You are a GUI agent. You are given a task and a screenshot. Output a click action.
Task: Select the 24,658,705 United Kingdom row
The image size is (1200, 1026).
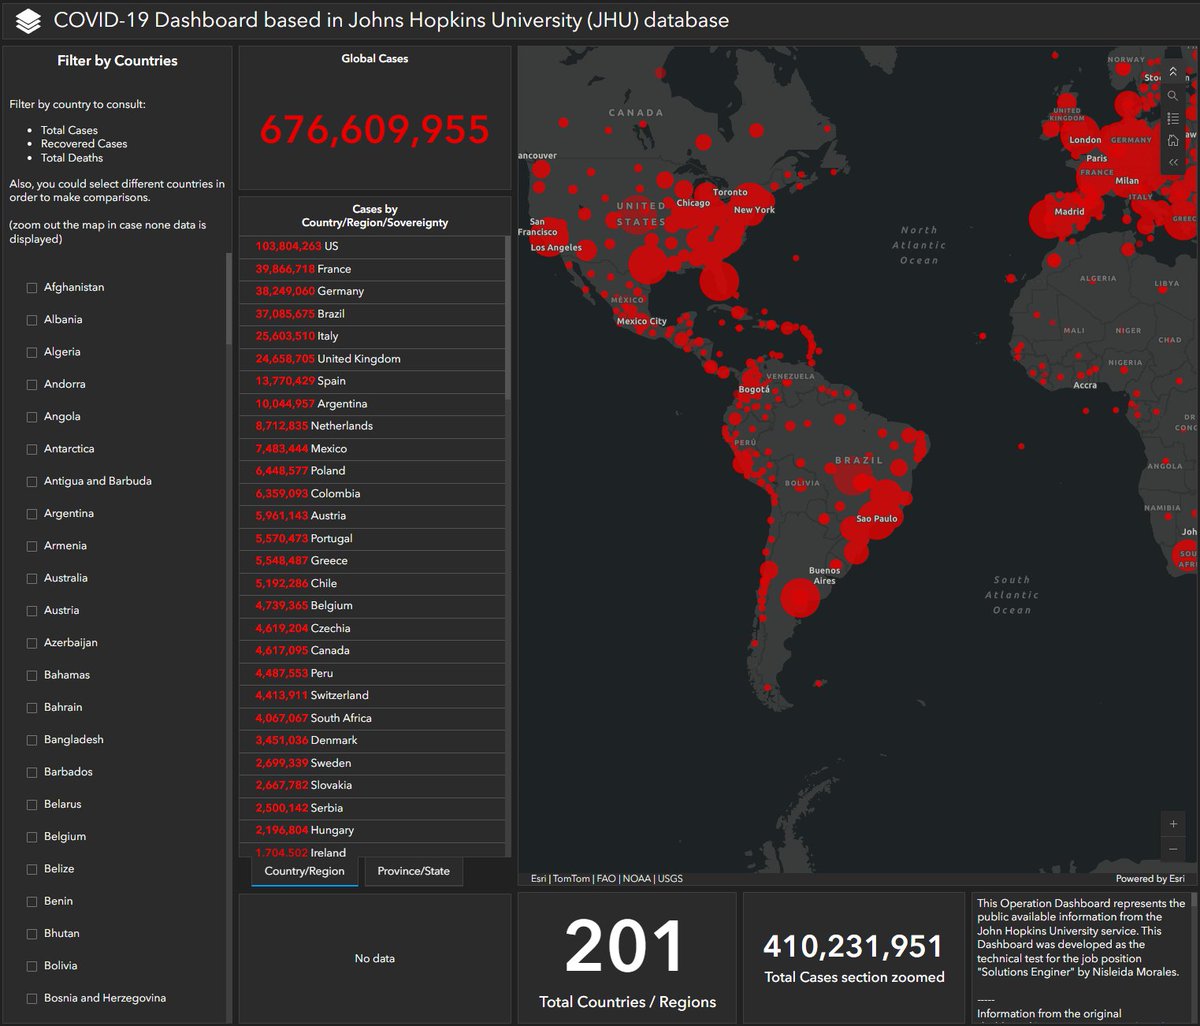coord(372,359)
